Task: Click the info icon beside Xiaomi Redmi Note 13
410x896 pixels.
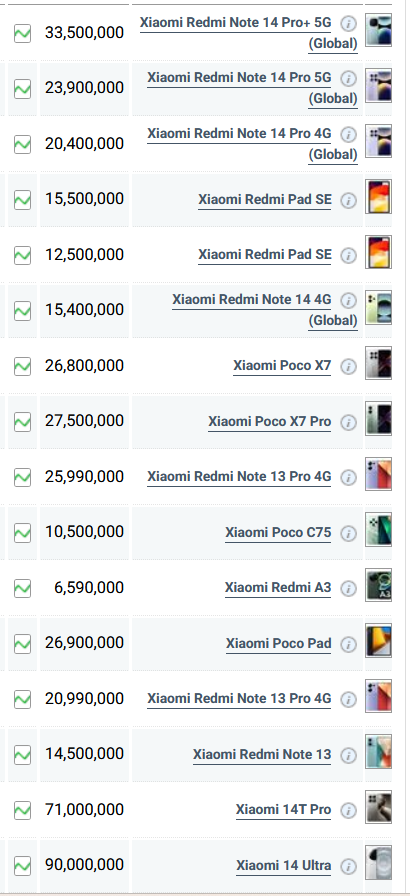Action: pos(348,755)
